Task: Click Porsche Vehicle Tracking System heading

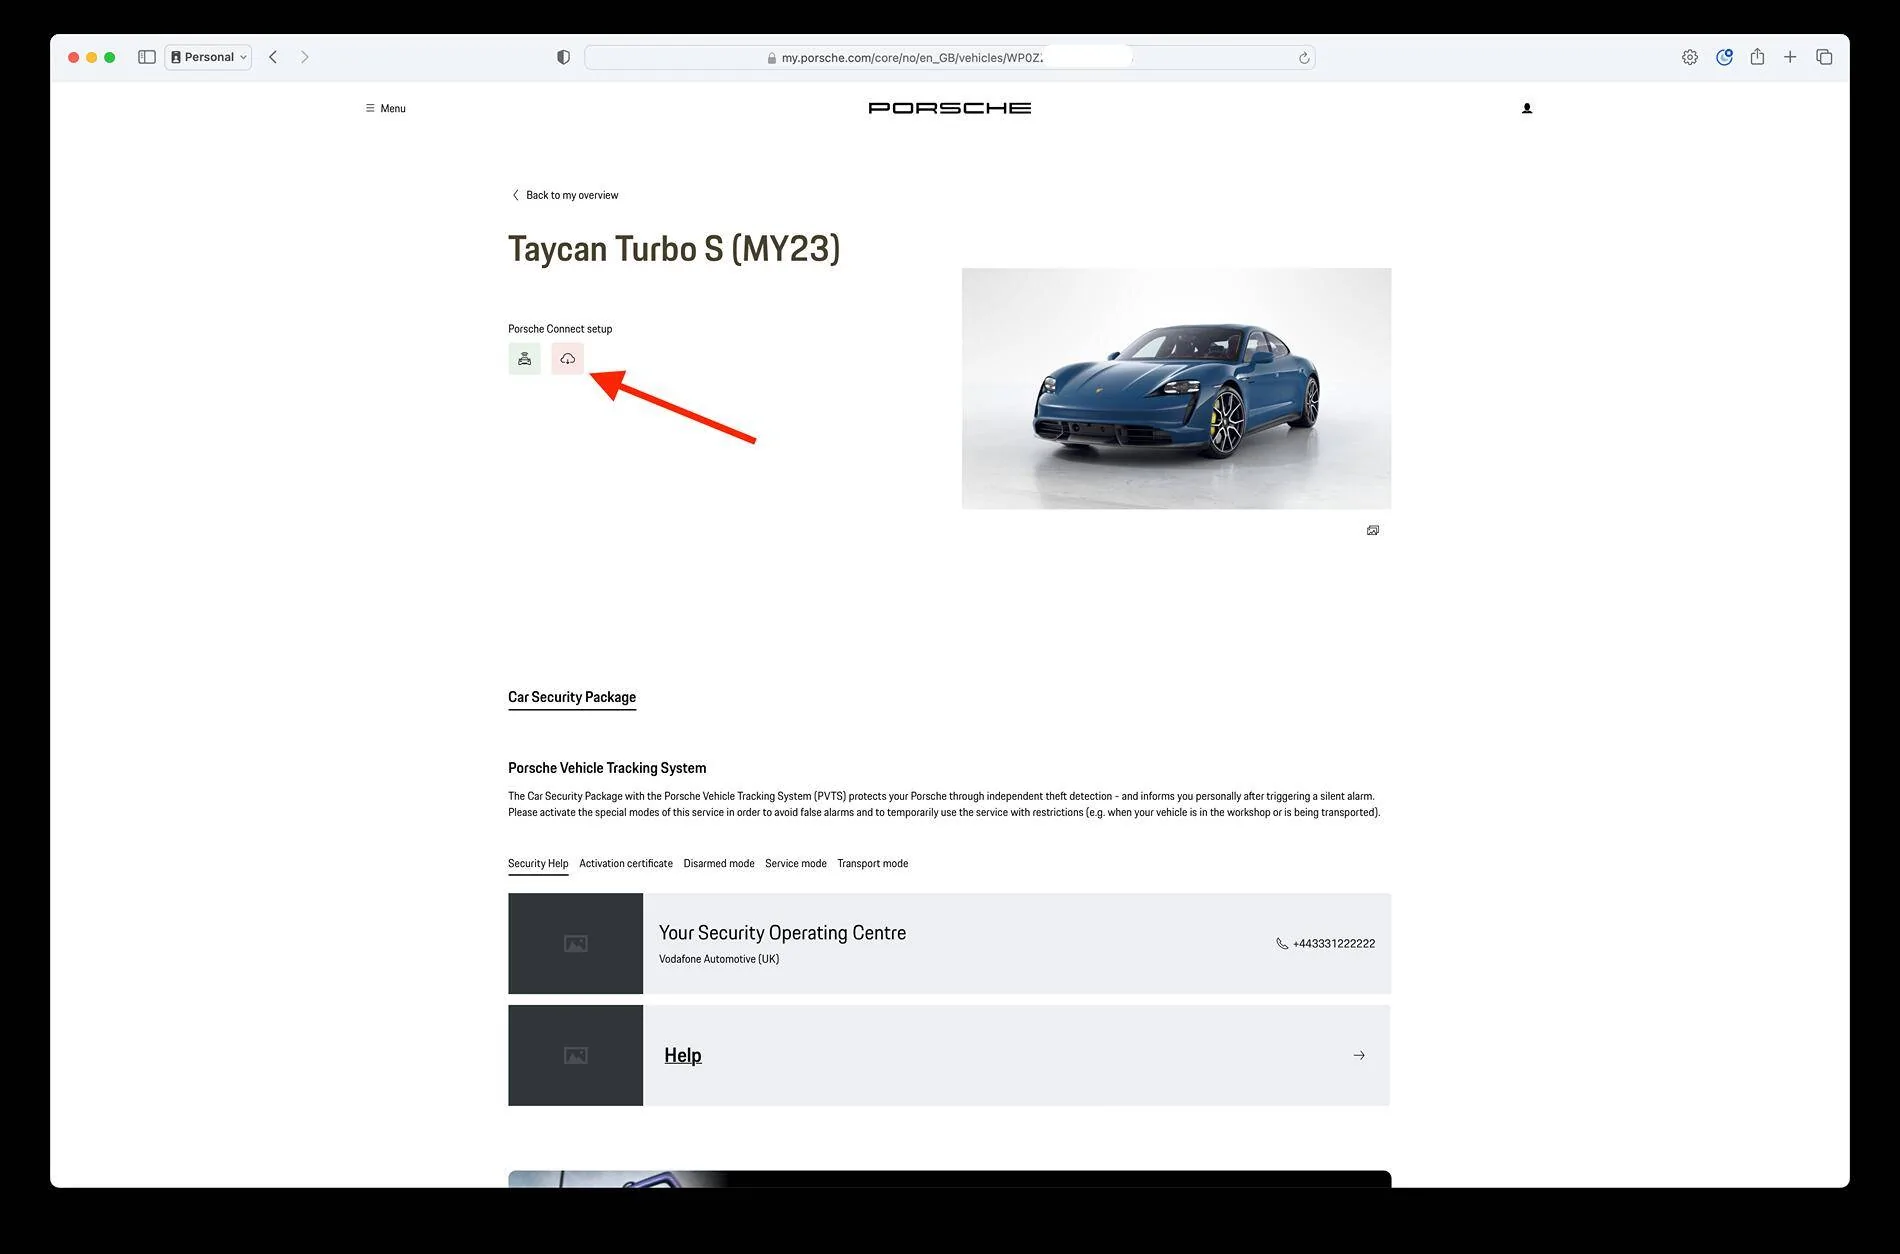Action: (607, 768)
